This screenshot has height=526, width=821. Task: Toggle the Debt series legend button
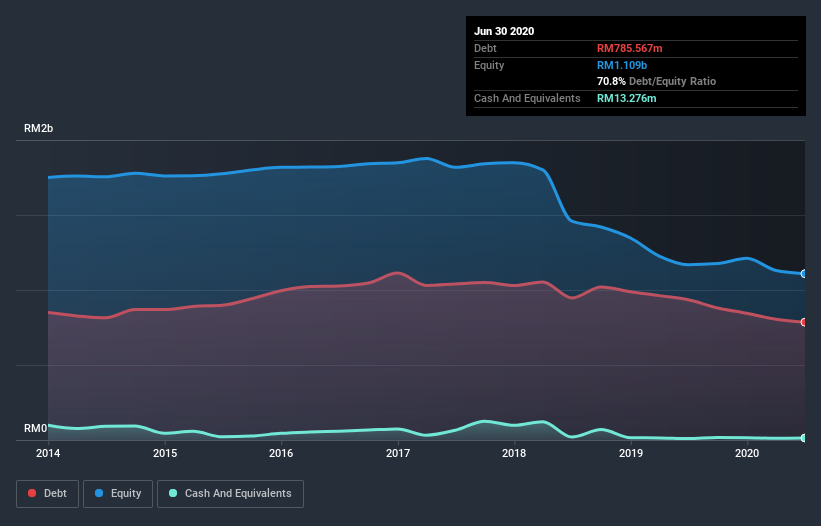pos(47,494)
